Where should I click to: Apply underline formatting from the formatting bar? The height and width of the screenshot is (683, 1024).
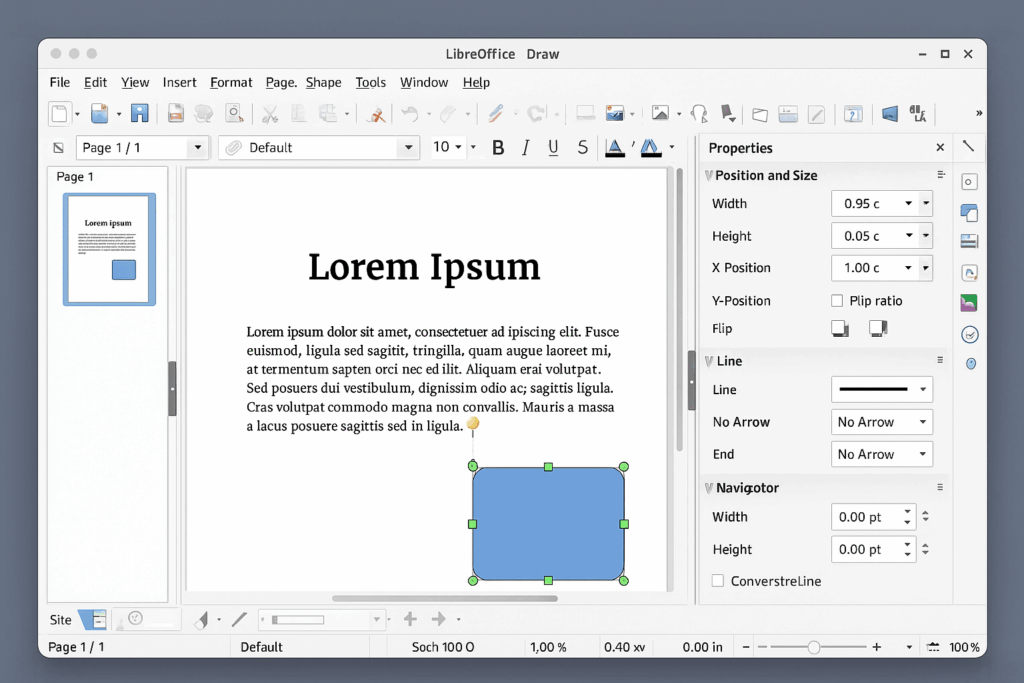tap(553, 147)
